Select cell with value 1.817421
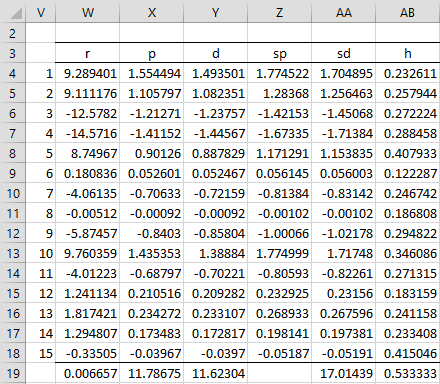The height and width of the screenshot is (384, 440). 88,313
